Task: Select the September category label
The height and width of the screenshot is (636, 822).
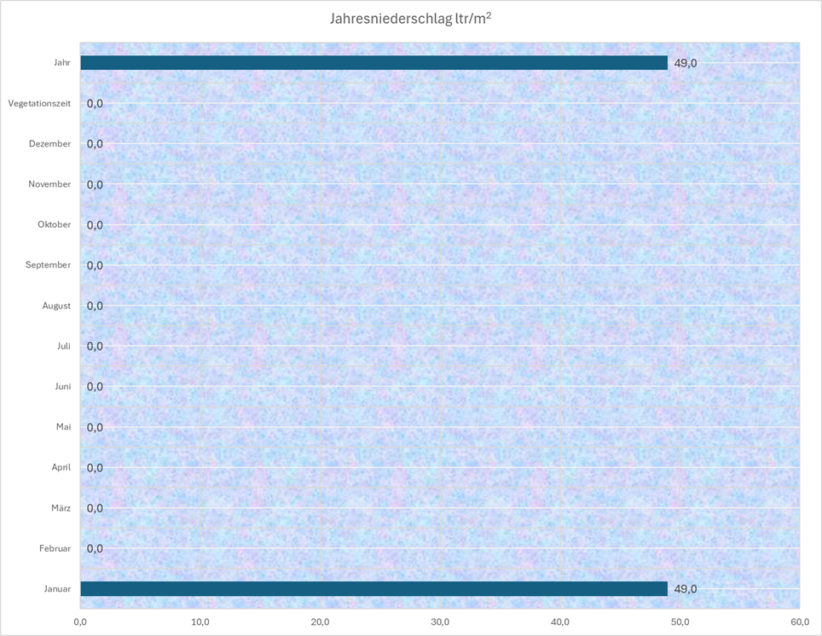Action: tap(48, 265)
